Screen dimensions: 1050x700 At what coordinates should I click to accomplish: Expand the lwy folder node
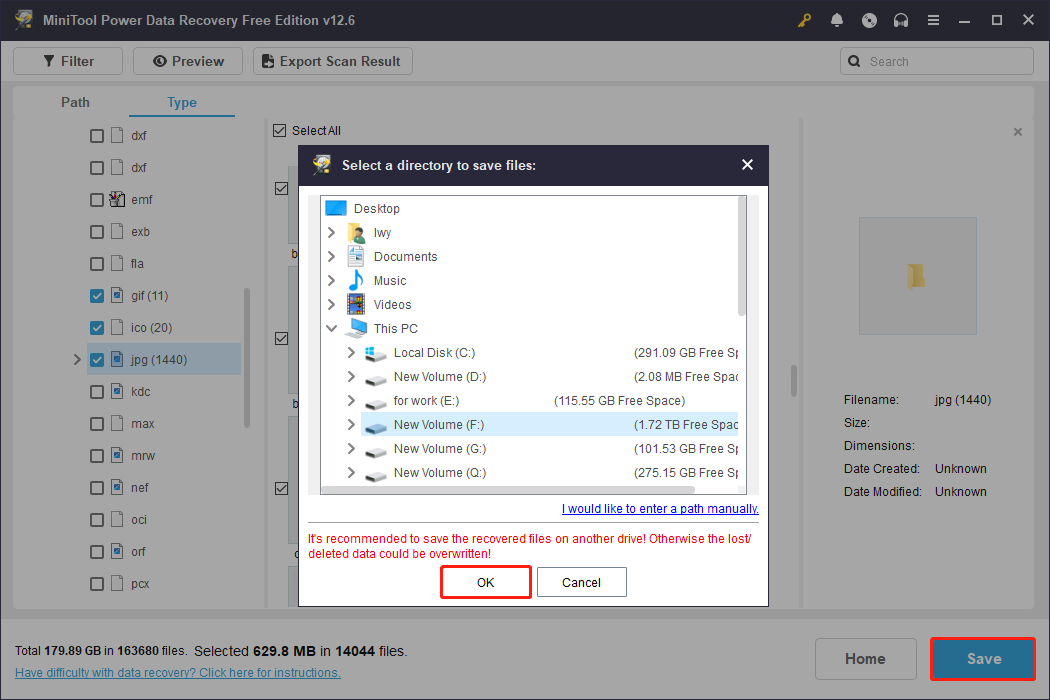pos(331,232)
